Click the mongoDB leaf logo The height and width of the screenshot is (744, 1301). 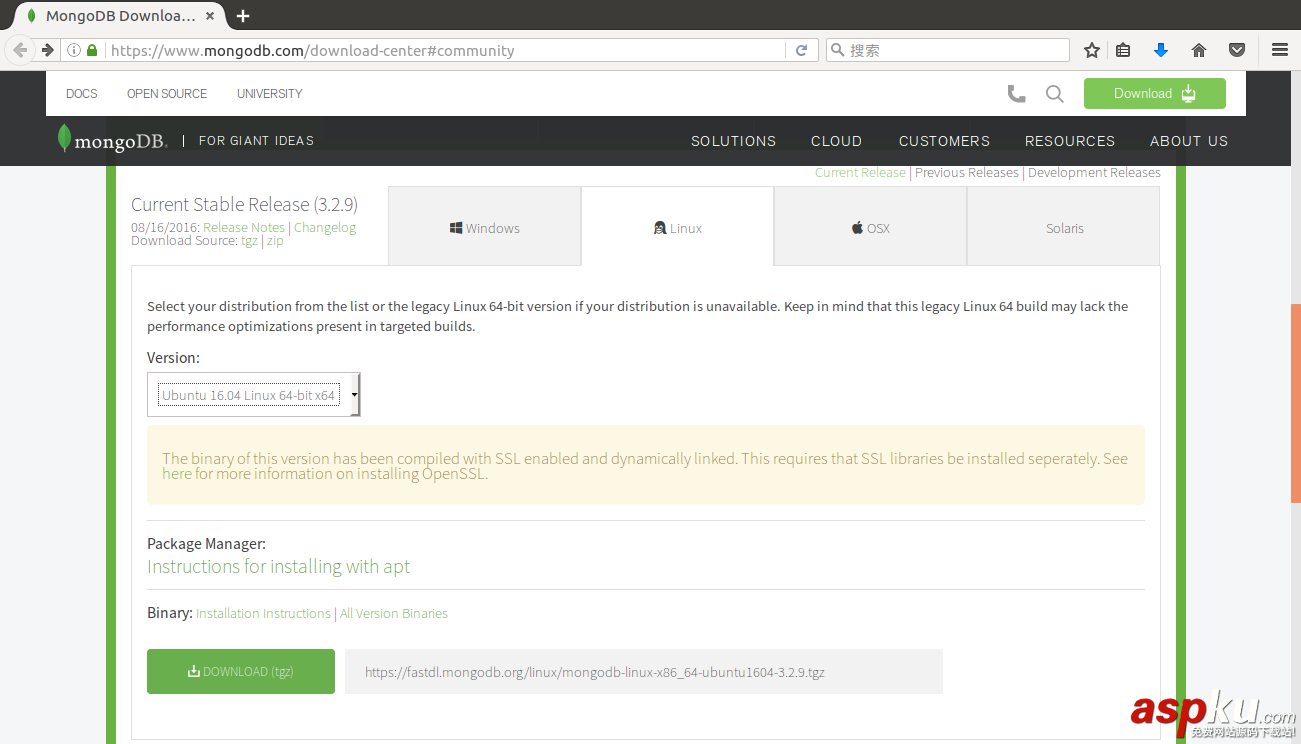(x=112, y=140)
